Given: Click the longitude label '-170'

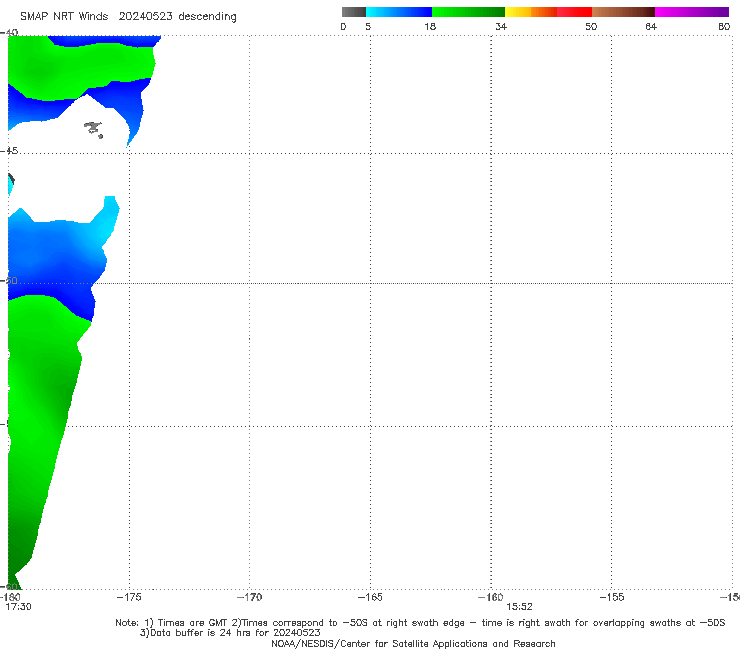Looking at the screenshot, I should [x=250, y=597].
